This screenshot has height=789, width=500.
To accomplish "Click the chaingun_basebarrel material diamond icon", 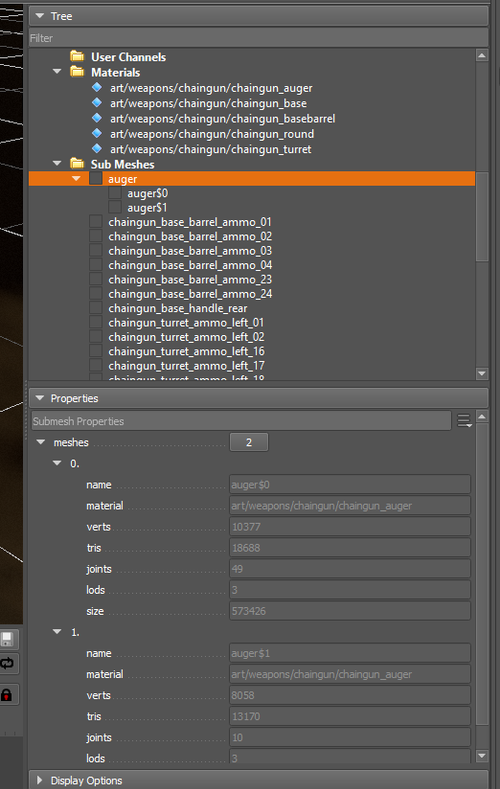I will click(97, 118).
